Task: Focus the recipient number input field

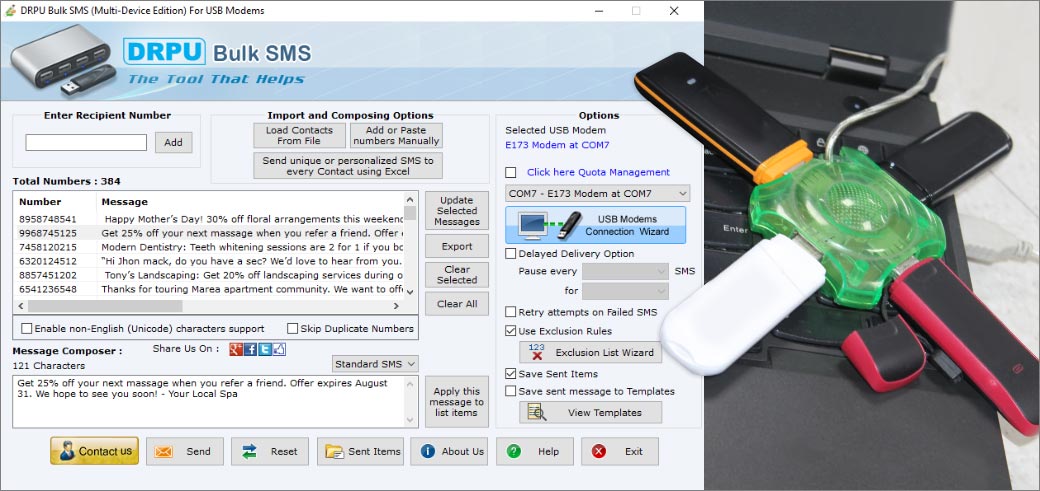Action: coord(86,143)
